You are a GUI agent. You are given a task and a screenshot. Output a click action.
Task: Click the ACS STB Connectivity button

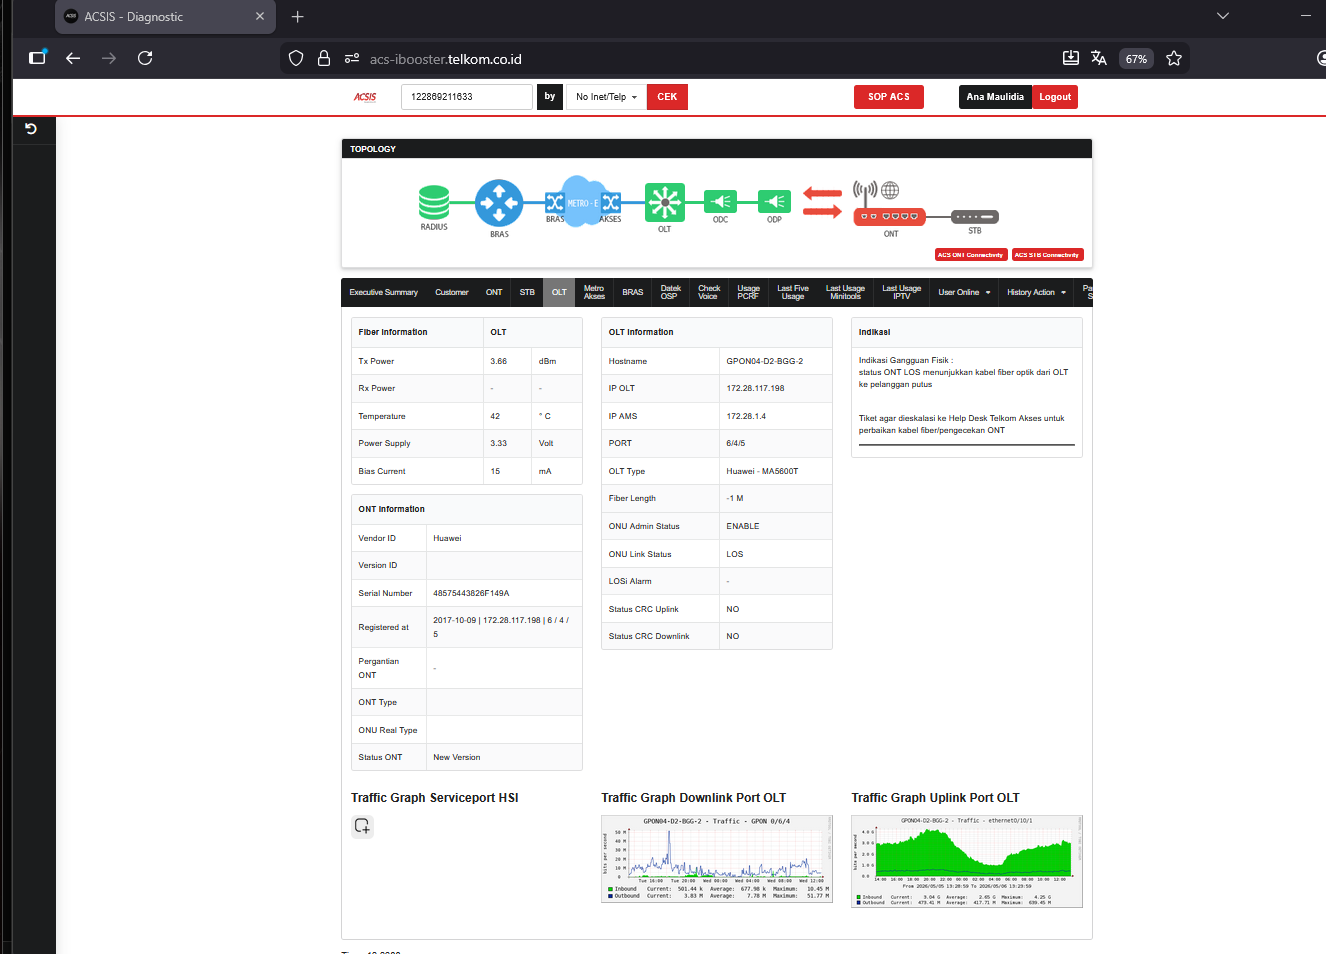(x=1047, y=255)
